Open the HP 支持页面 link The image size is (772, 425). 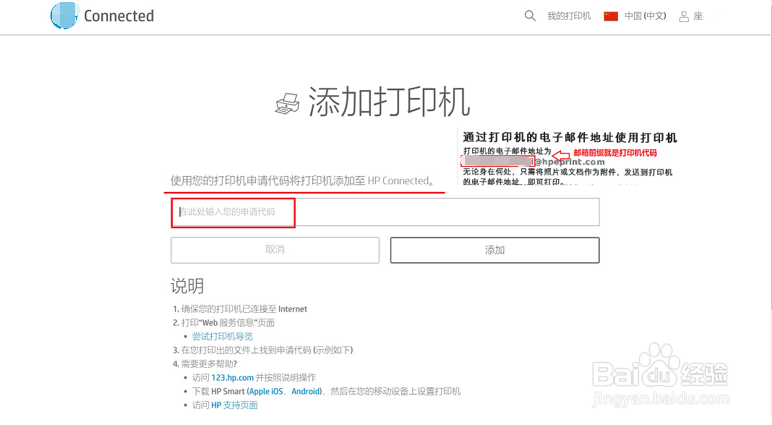point(234,405)
